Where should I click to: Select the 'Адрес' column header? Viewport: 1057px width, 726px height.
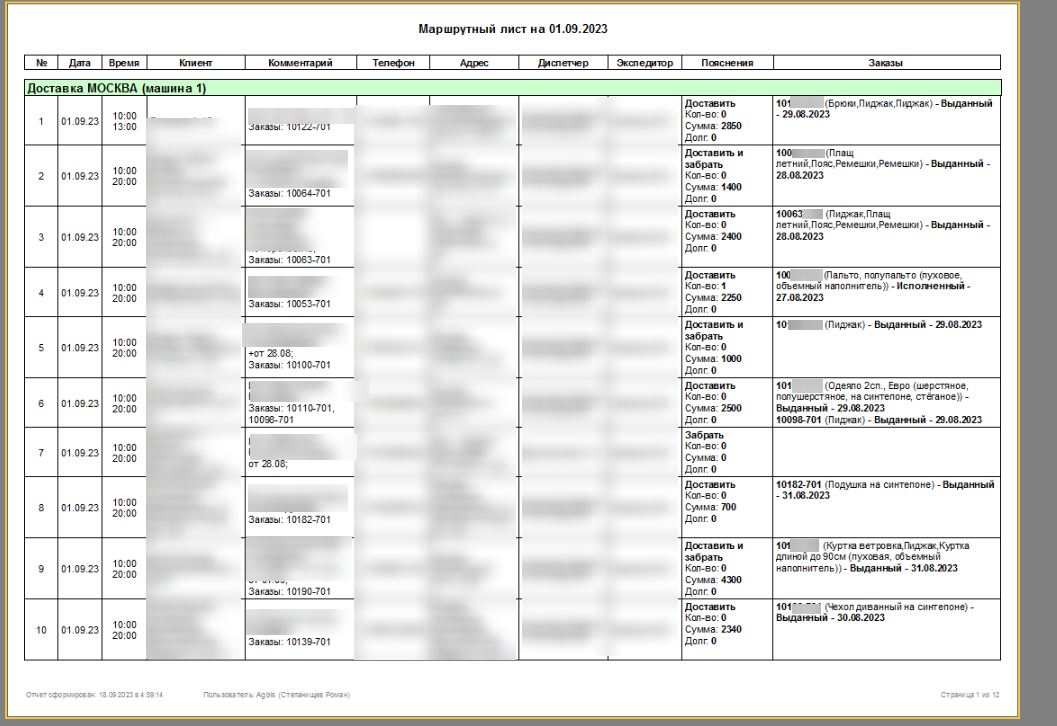click(x=474, y=63)
